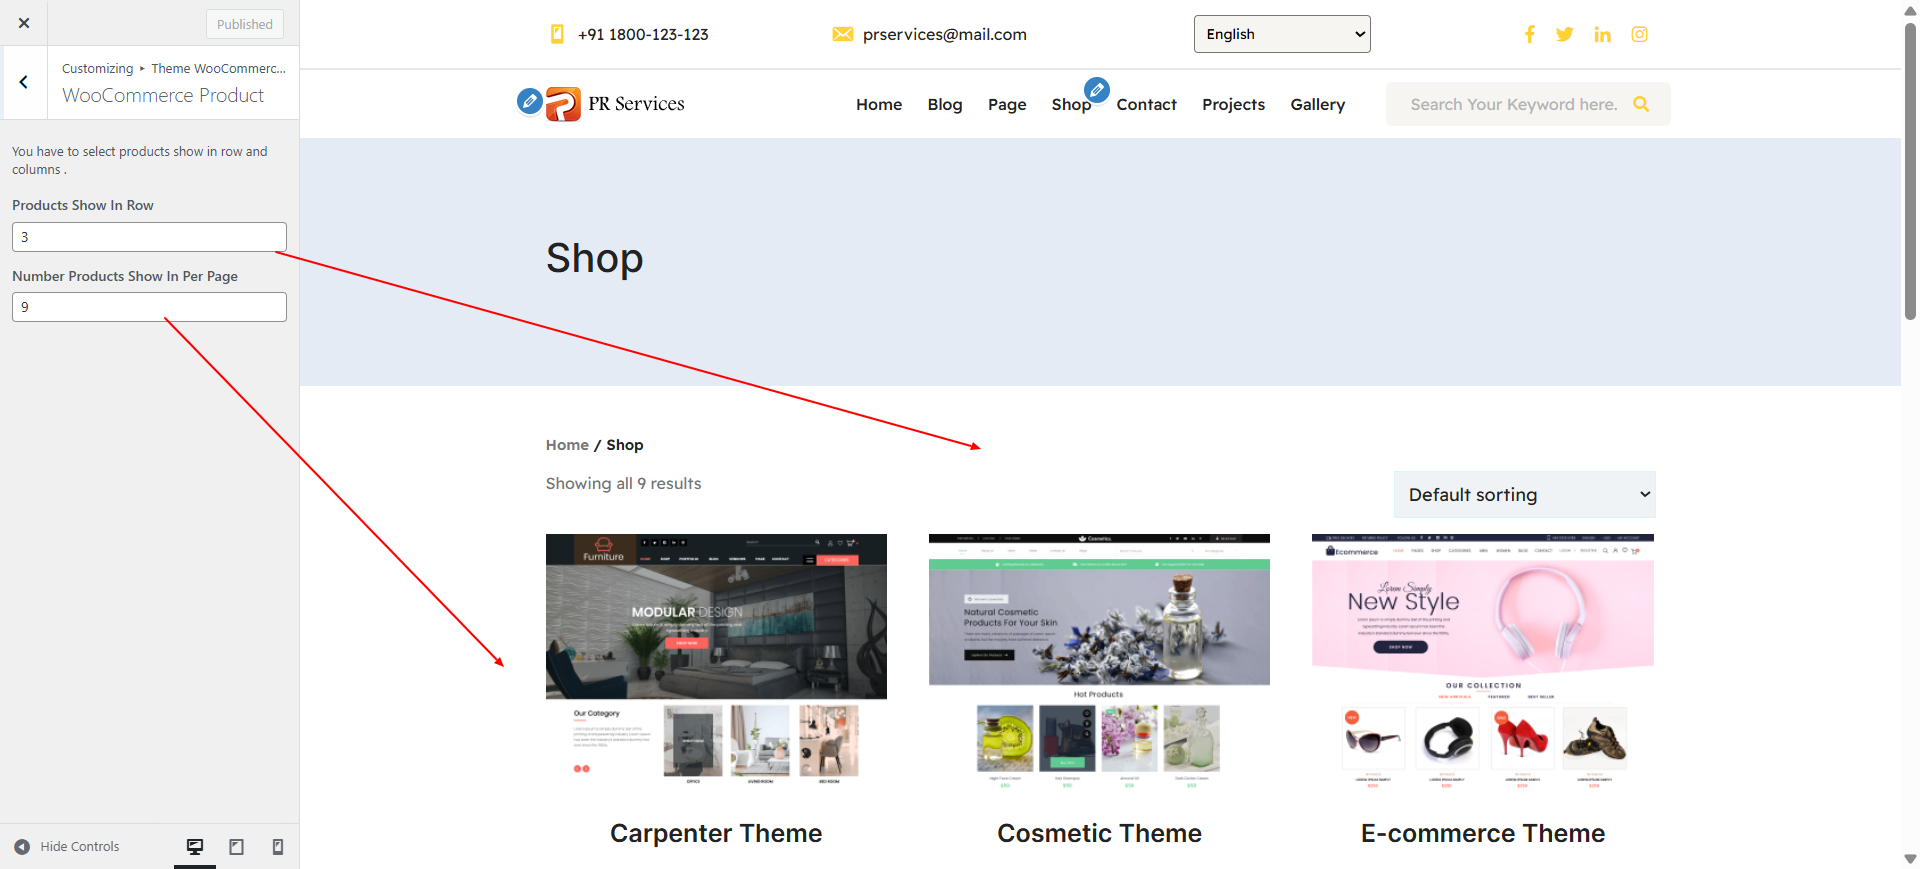
Task: Click the 'WooCommerce Product' section title
Action: (x=163, y=96)
